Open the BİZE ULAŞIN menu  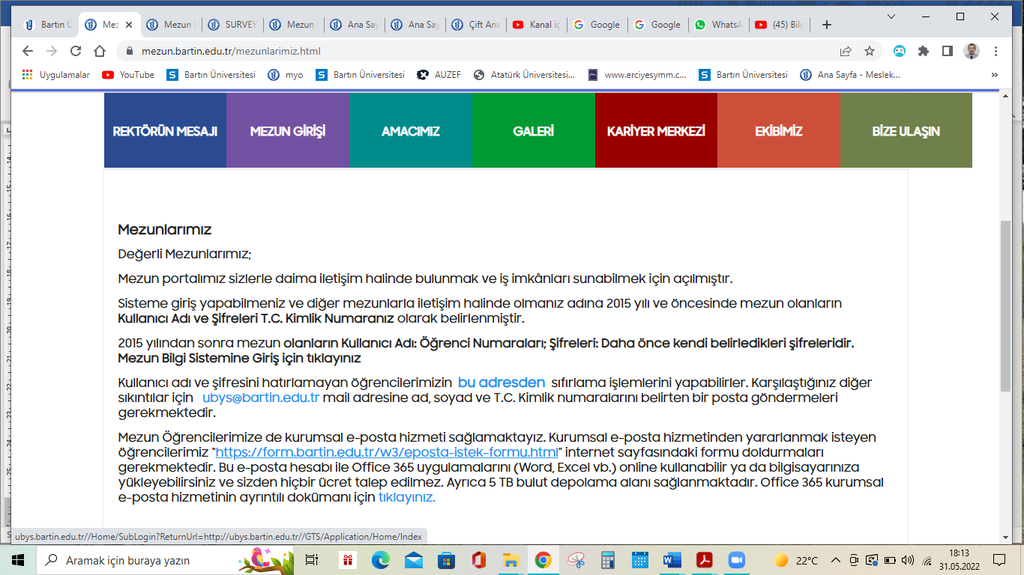pos(906,131)
